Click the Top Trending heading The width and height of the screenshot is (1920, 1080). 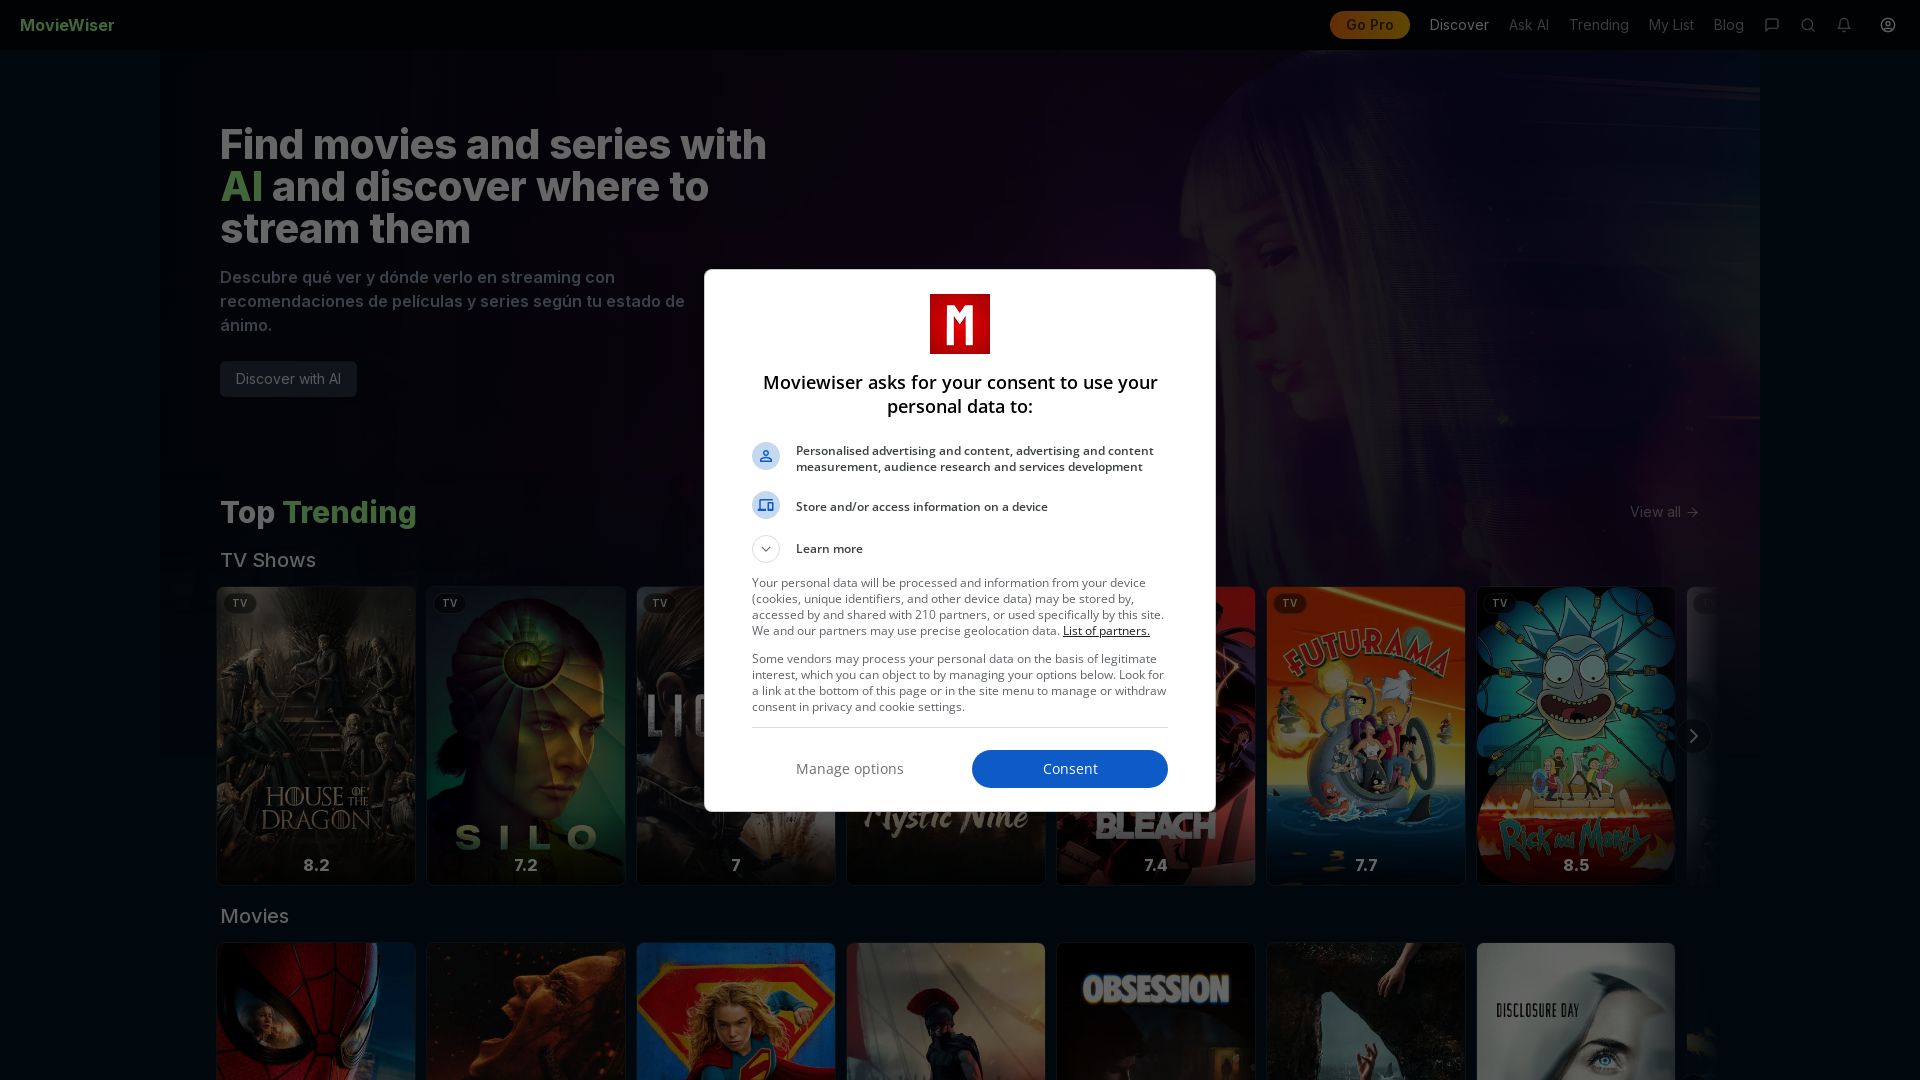318,512
